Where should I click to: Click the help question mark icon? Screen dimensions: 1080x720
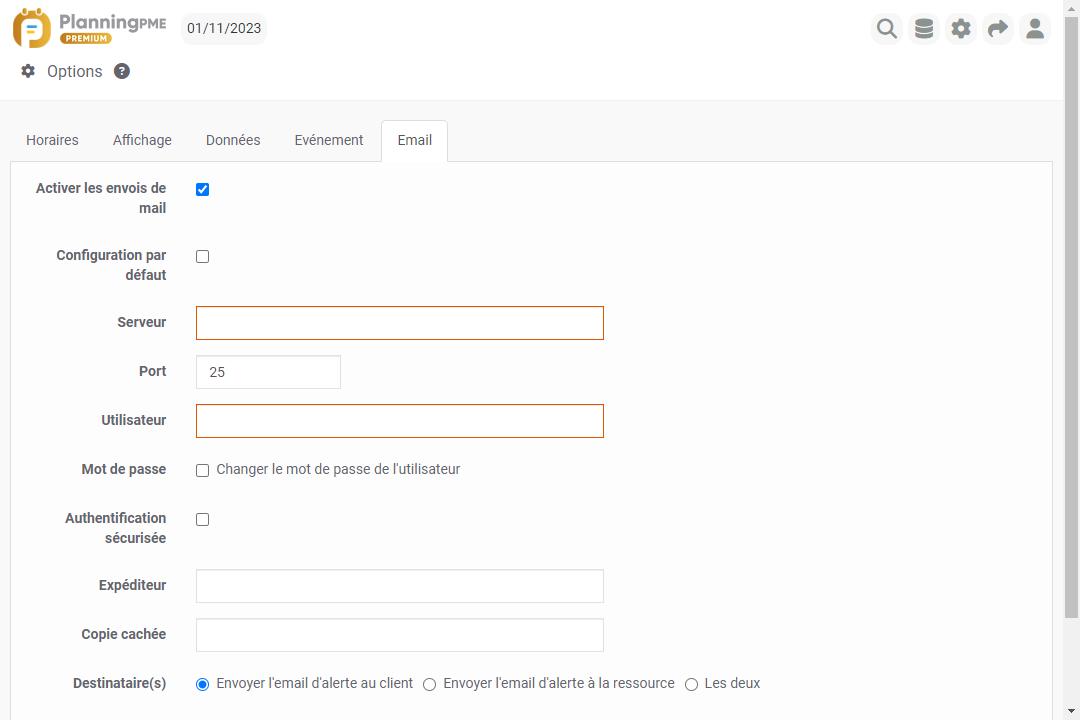122,71
